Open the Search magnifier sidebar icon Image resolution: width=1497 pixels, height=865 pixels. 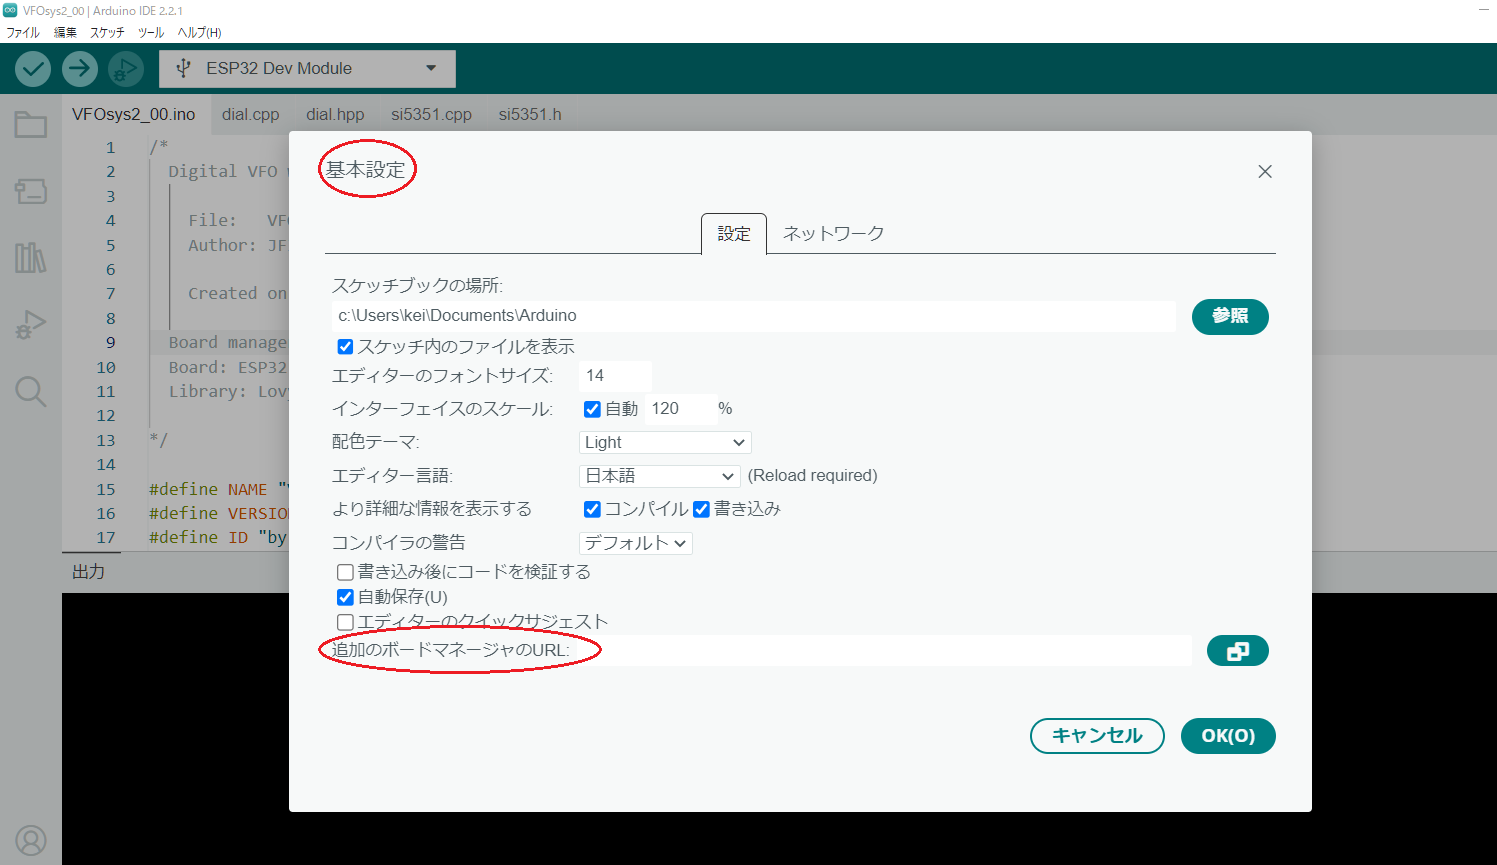(x=31, y=391)
